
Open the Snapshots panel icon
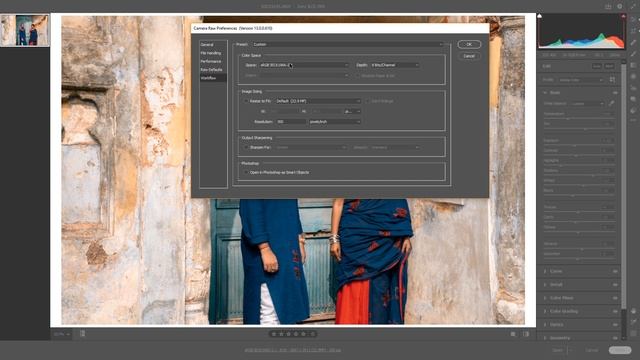(633, 99)
